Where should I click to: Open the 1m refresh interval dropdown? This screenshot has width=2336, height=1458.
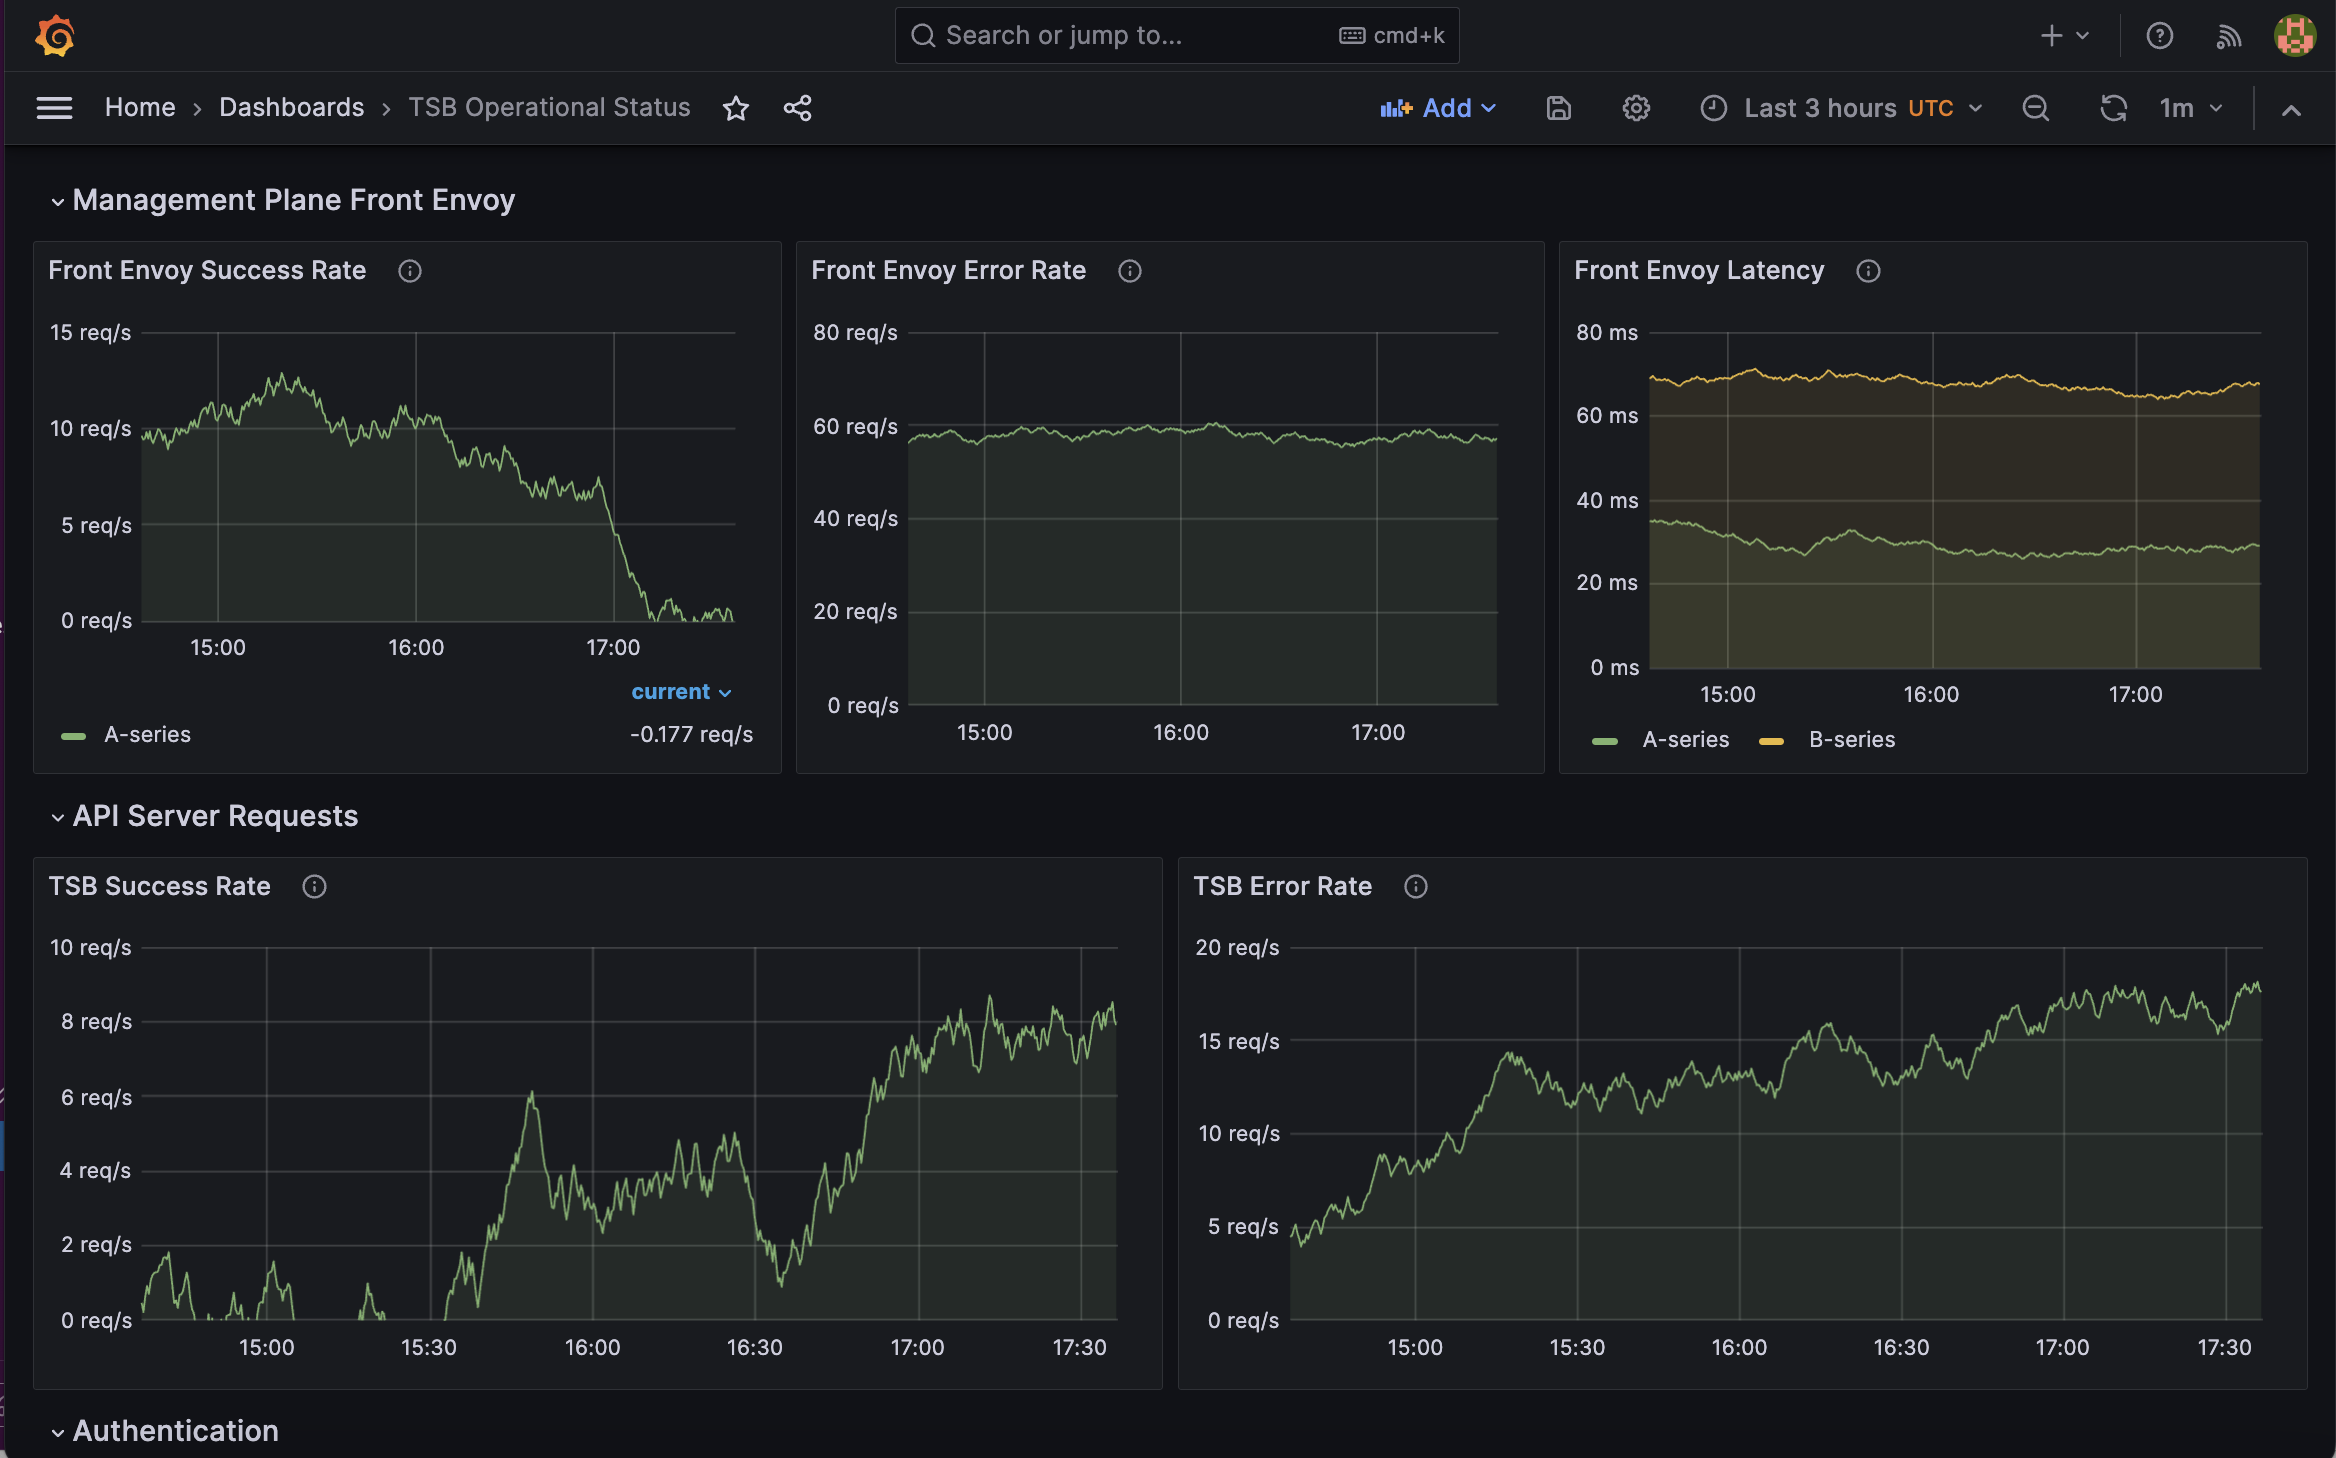coord(2191,108)
